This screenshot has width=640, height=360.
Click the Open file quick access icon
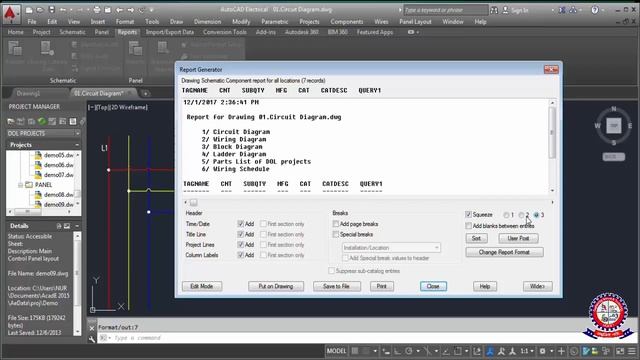(40, 10)
